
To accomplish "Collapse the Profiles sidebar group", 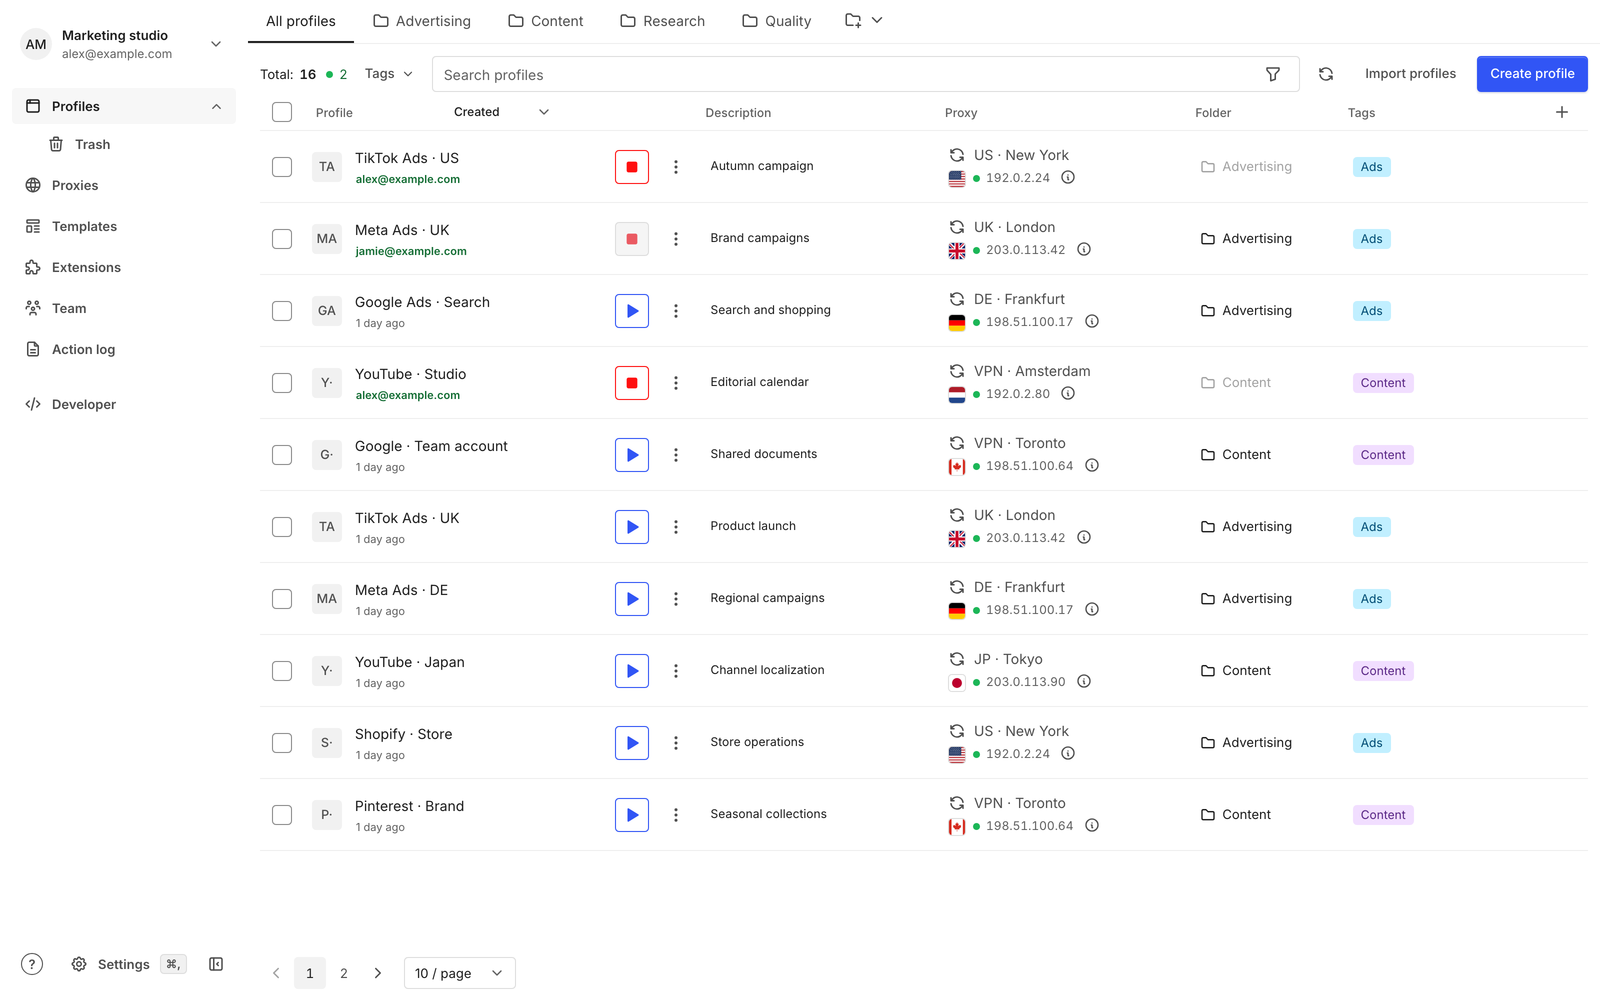I will point(216,106).
